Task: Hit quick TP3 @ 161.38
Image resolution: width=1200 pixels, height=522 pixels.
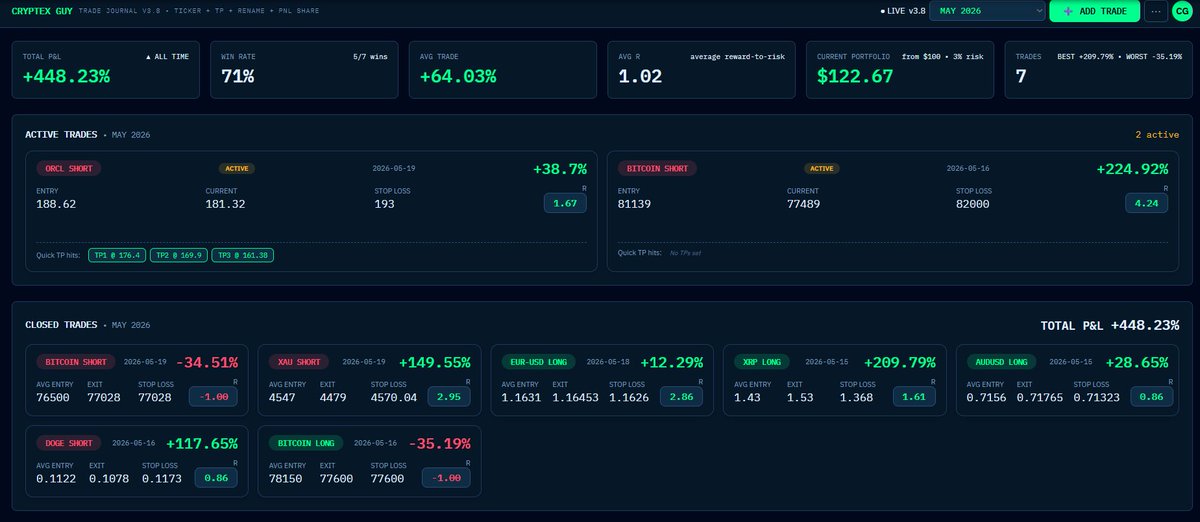Action: (243, 255)
